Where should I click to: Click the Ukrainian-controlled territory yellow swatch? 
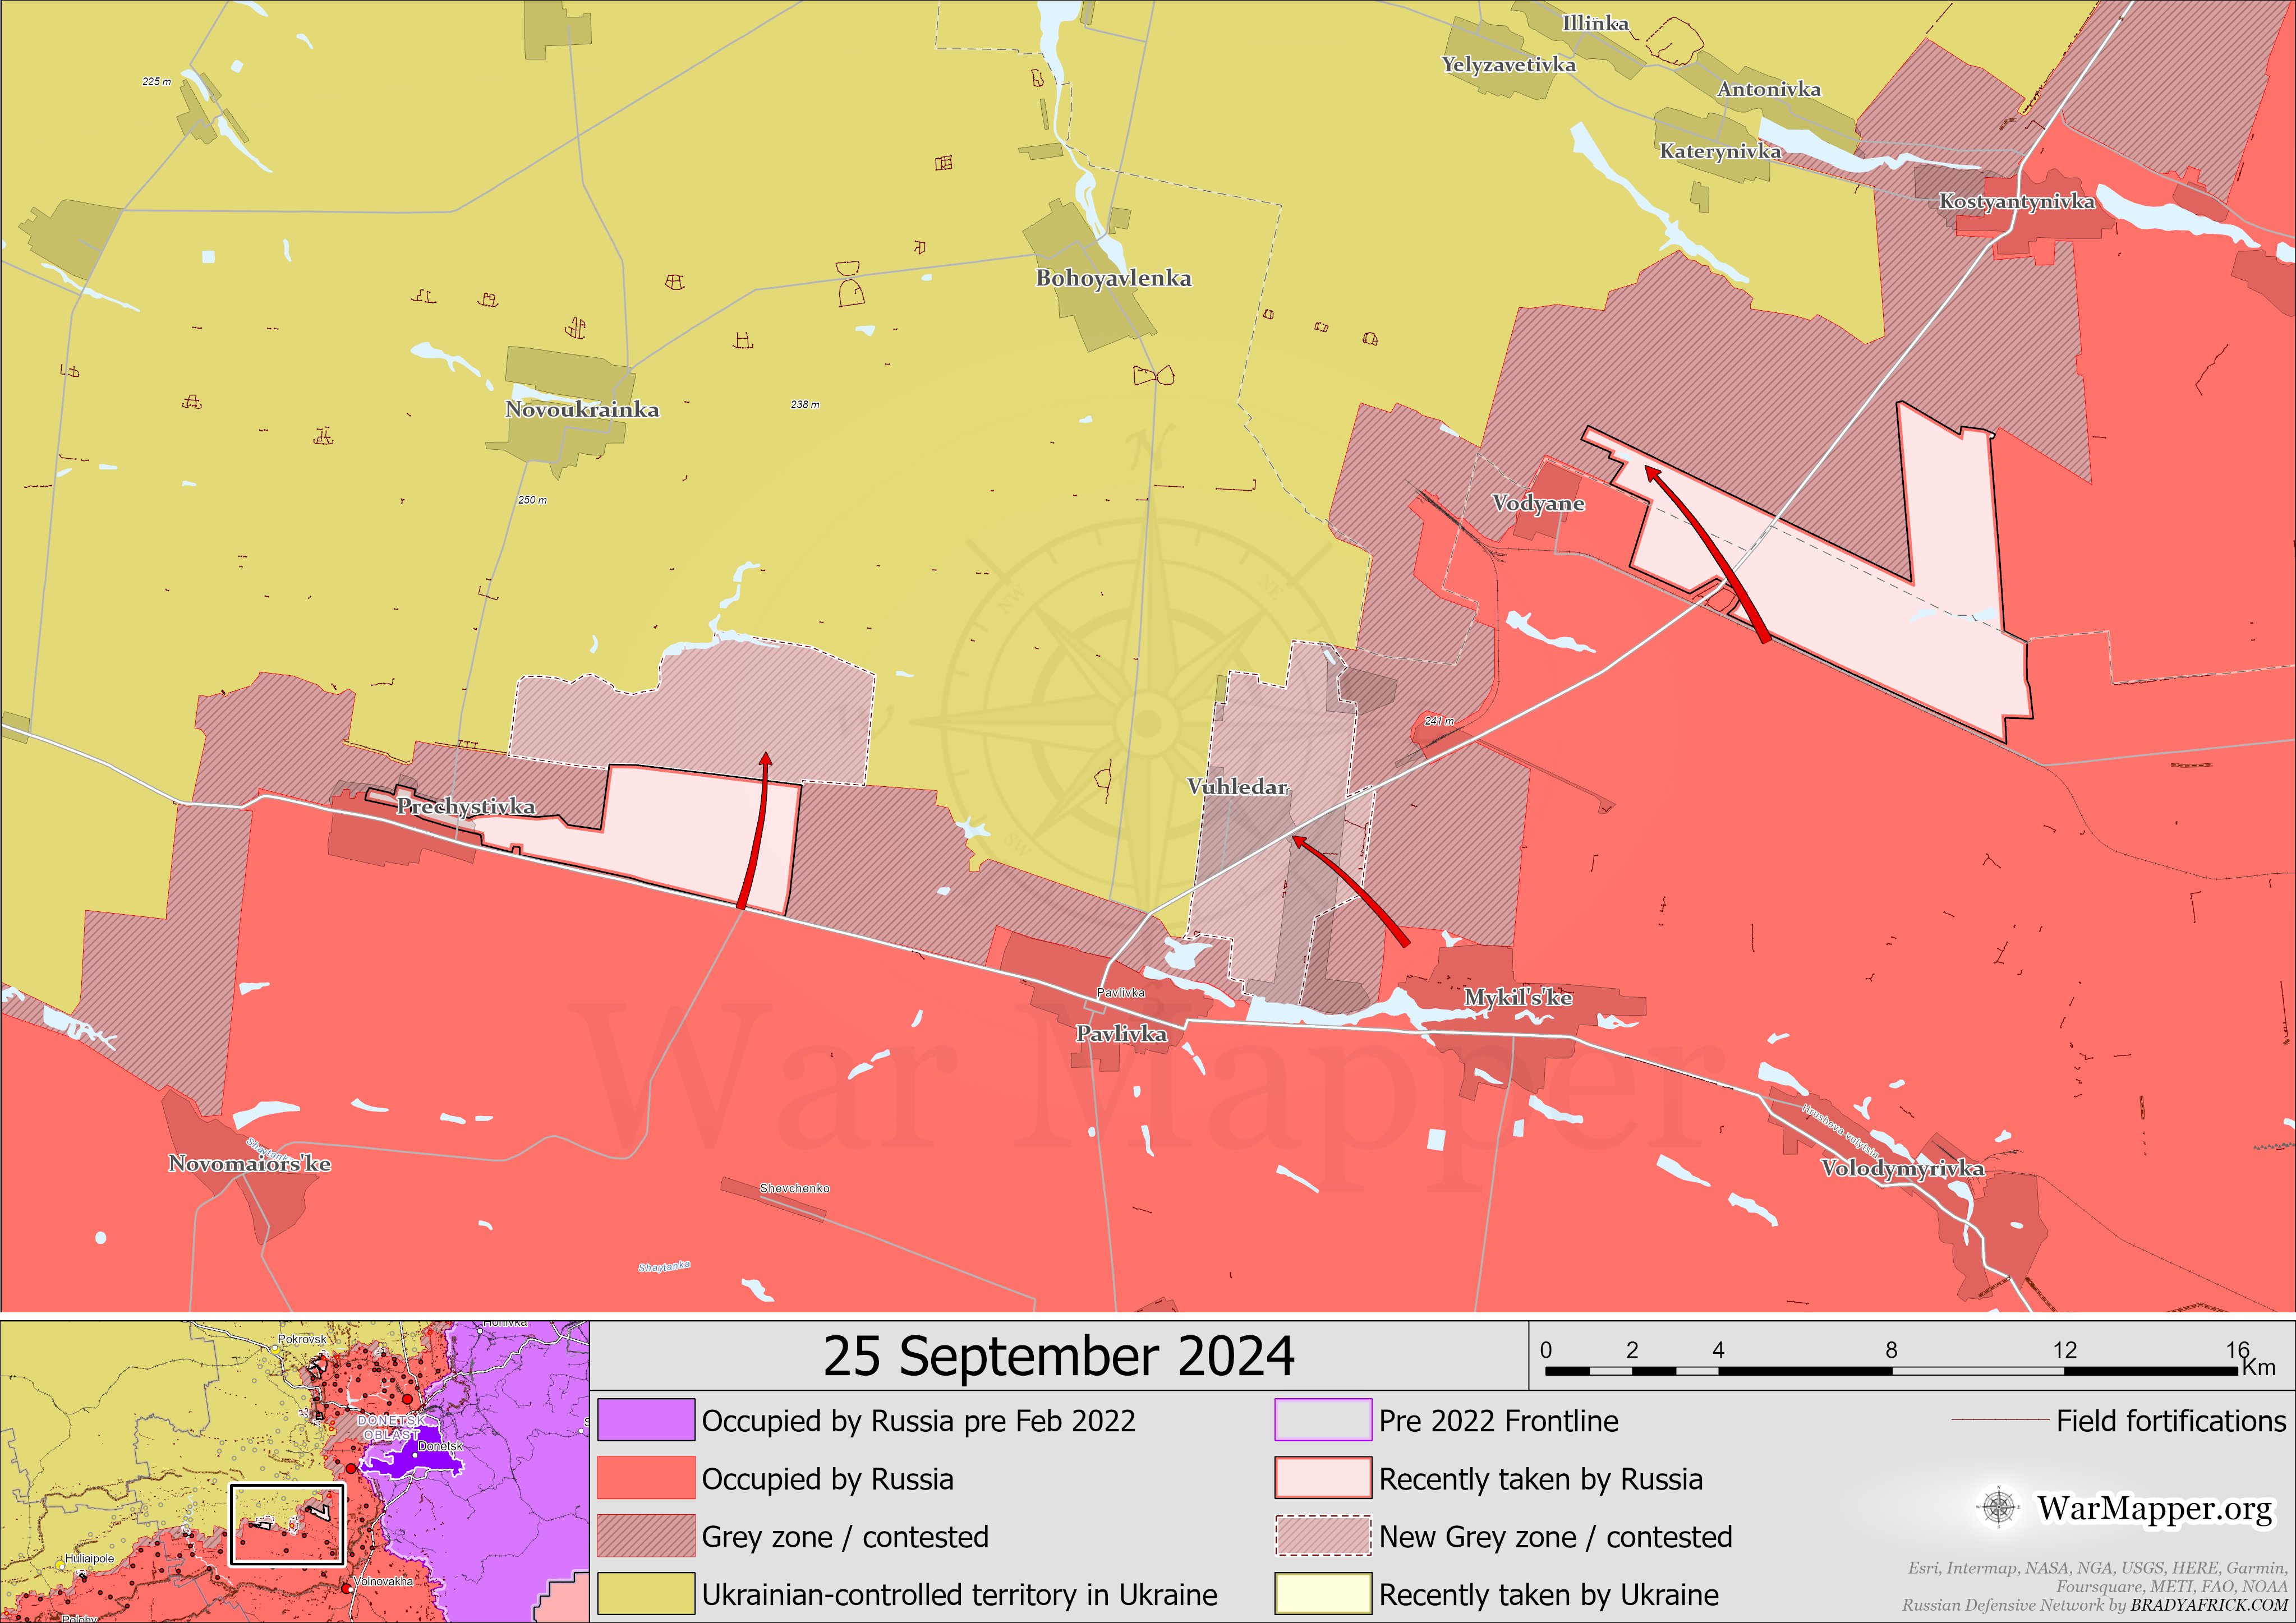point(646,1594)
